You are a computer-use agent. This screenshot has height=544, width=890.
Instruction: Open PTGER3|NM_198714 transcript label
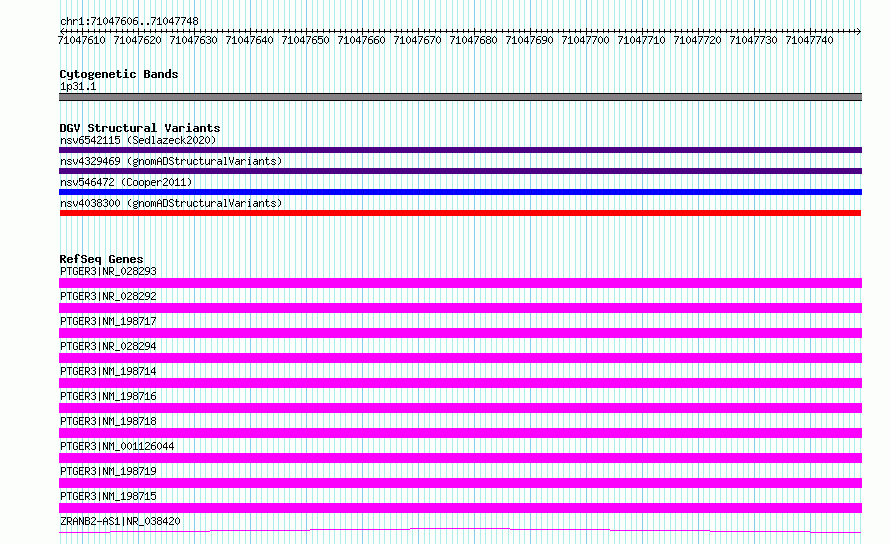coord(108,371)
